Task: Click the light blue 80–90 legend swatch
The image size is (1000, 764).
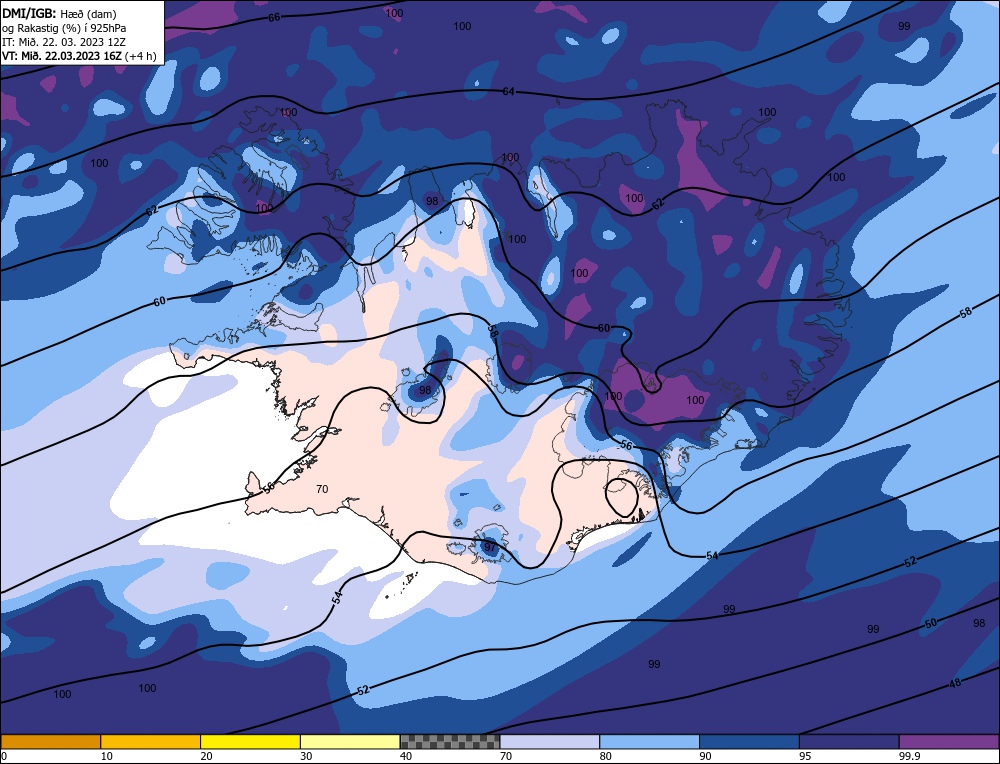Action: [649, 741]
